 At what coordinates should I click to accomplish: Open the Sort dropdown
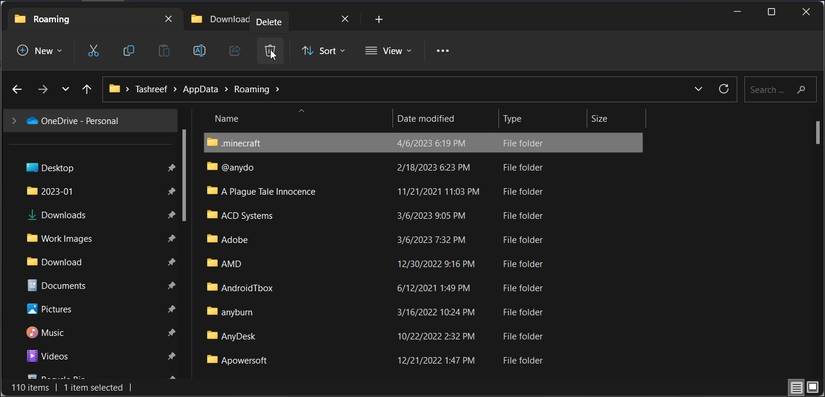click(323, 51)
